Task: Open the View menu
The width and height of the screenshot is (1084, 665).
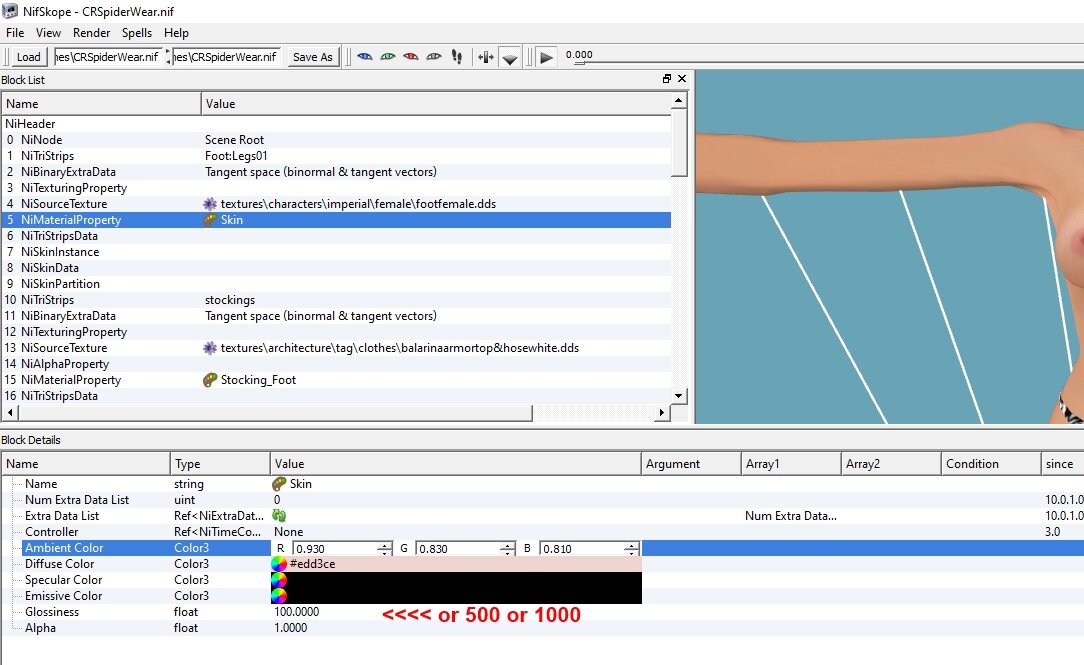Action: (48, 32)
